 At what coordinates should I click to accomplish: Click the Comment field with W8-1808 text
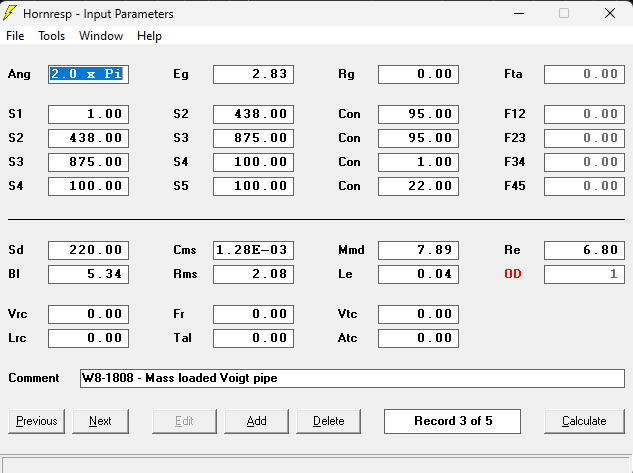(x=352, y=378)
